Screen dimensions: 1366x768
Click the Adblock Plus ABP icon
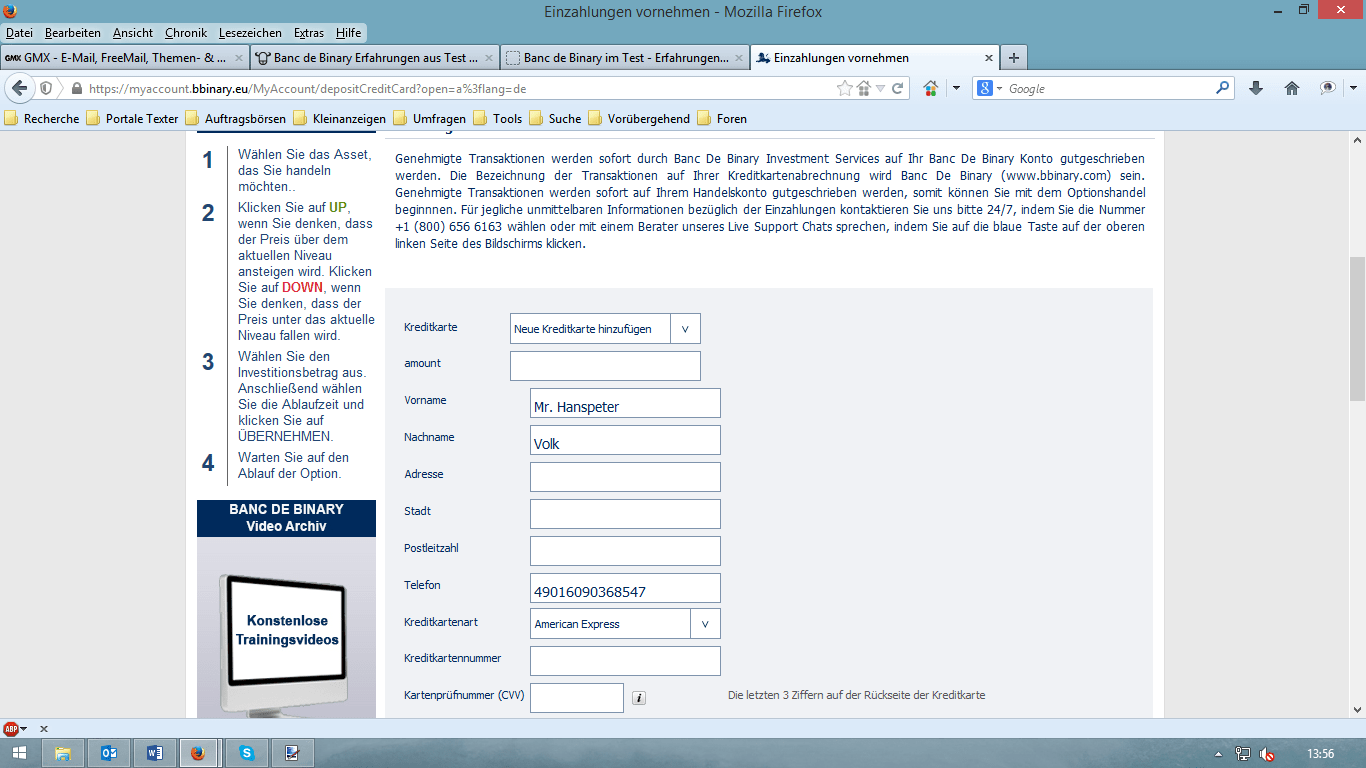[x=10, y=729]
